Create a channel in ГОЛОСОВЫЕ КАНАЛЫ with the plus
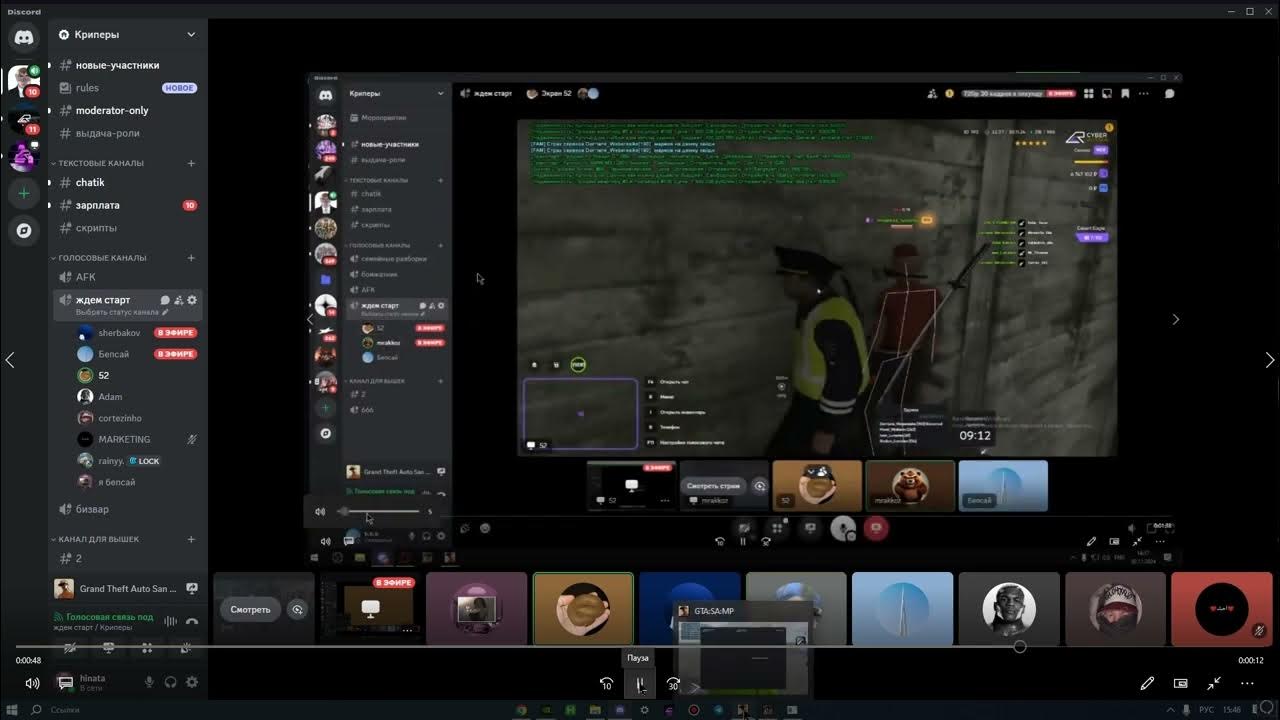Screen dimensions: 1280x720 191,258
